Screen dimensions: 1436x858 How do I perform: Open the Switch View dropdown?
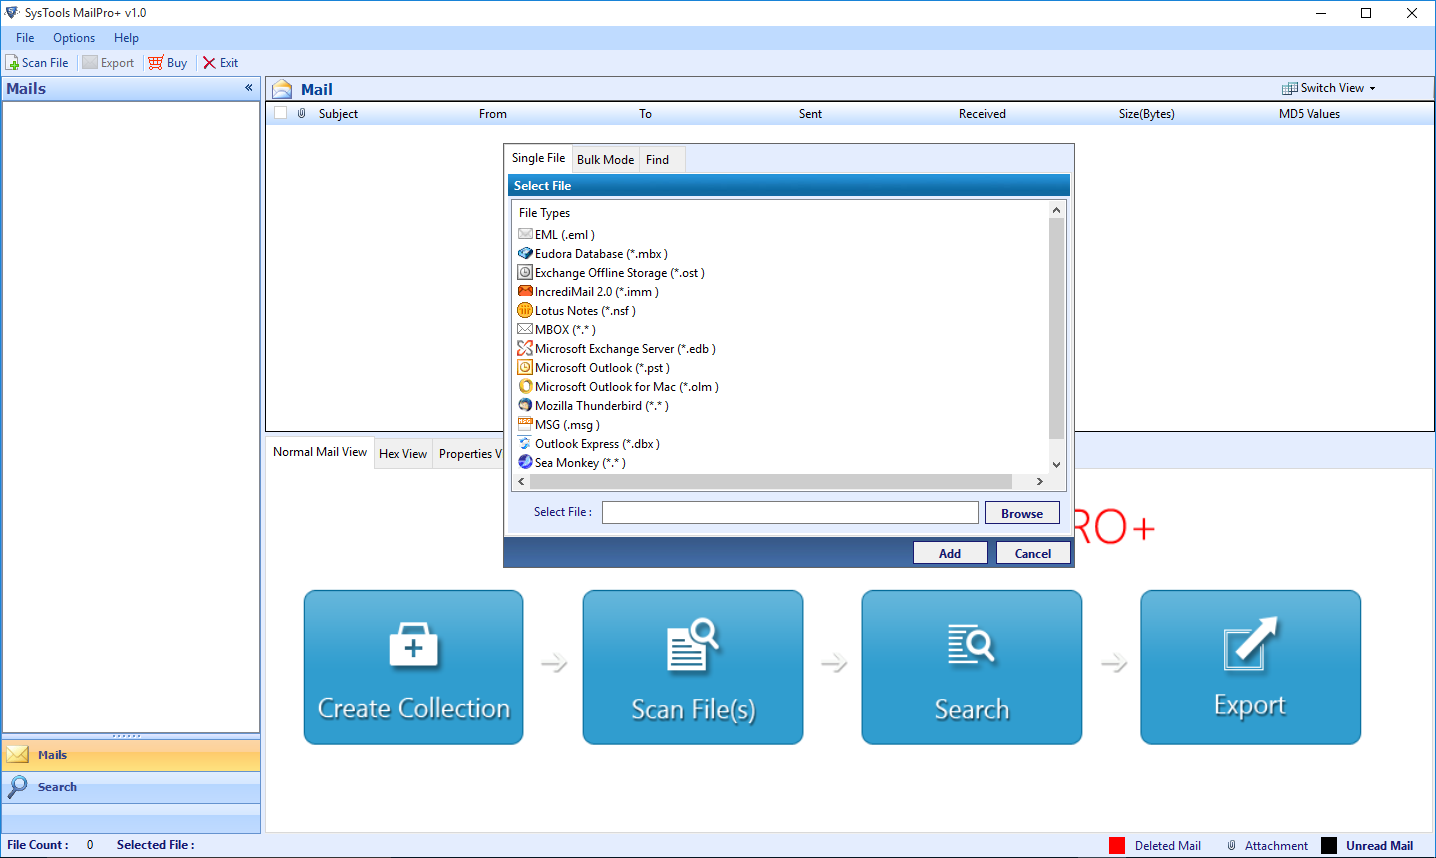[x=1329, y=88]
